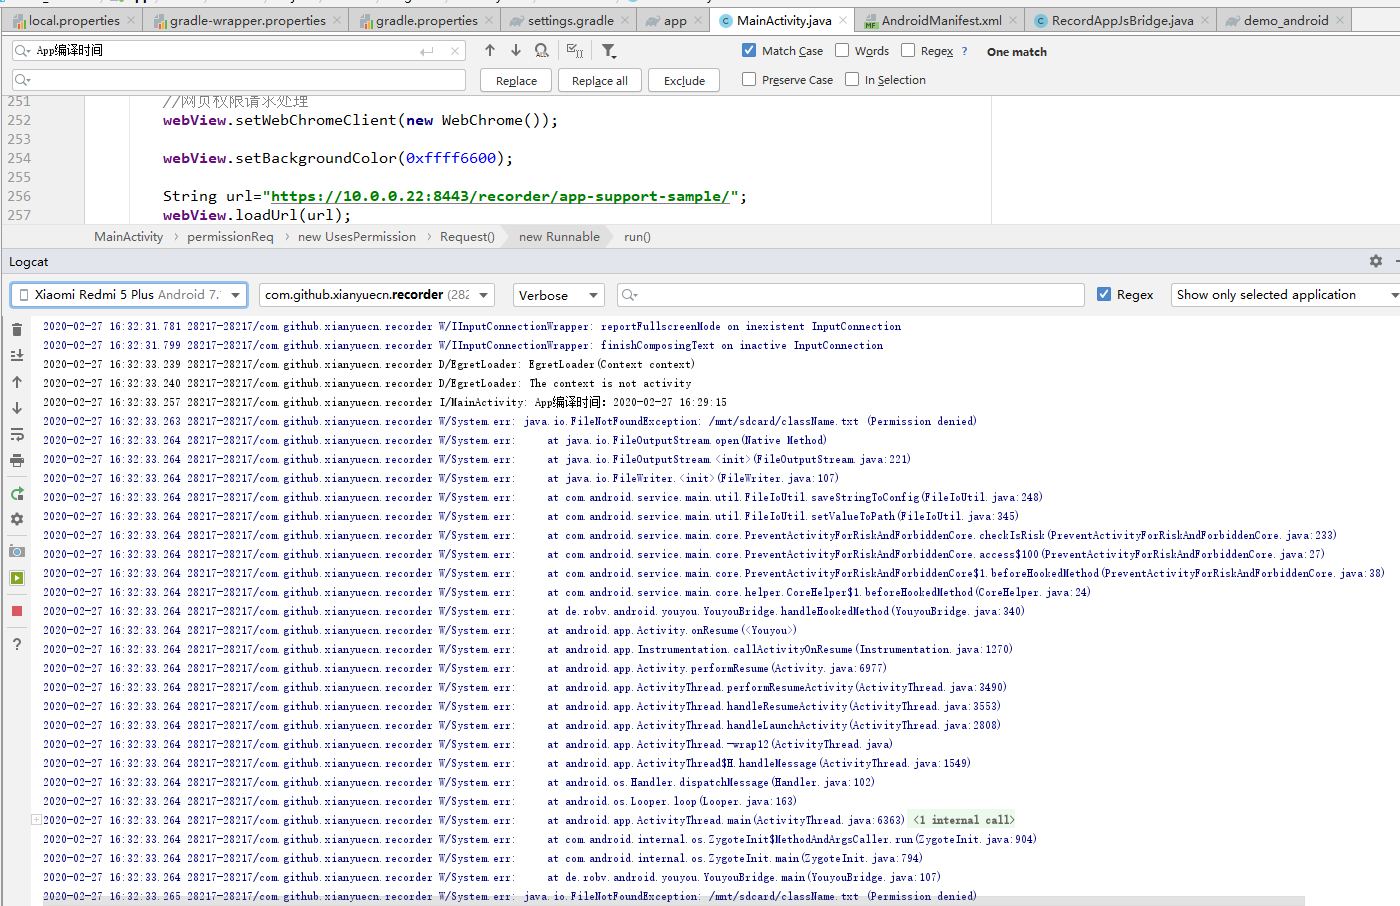Open the Verbose log level dropdown
The image size is (1400, 906).
(558, 294)
